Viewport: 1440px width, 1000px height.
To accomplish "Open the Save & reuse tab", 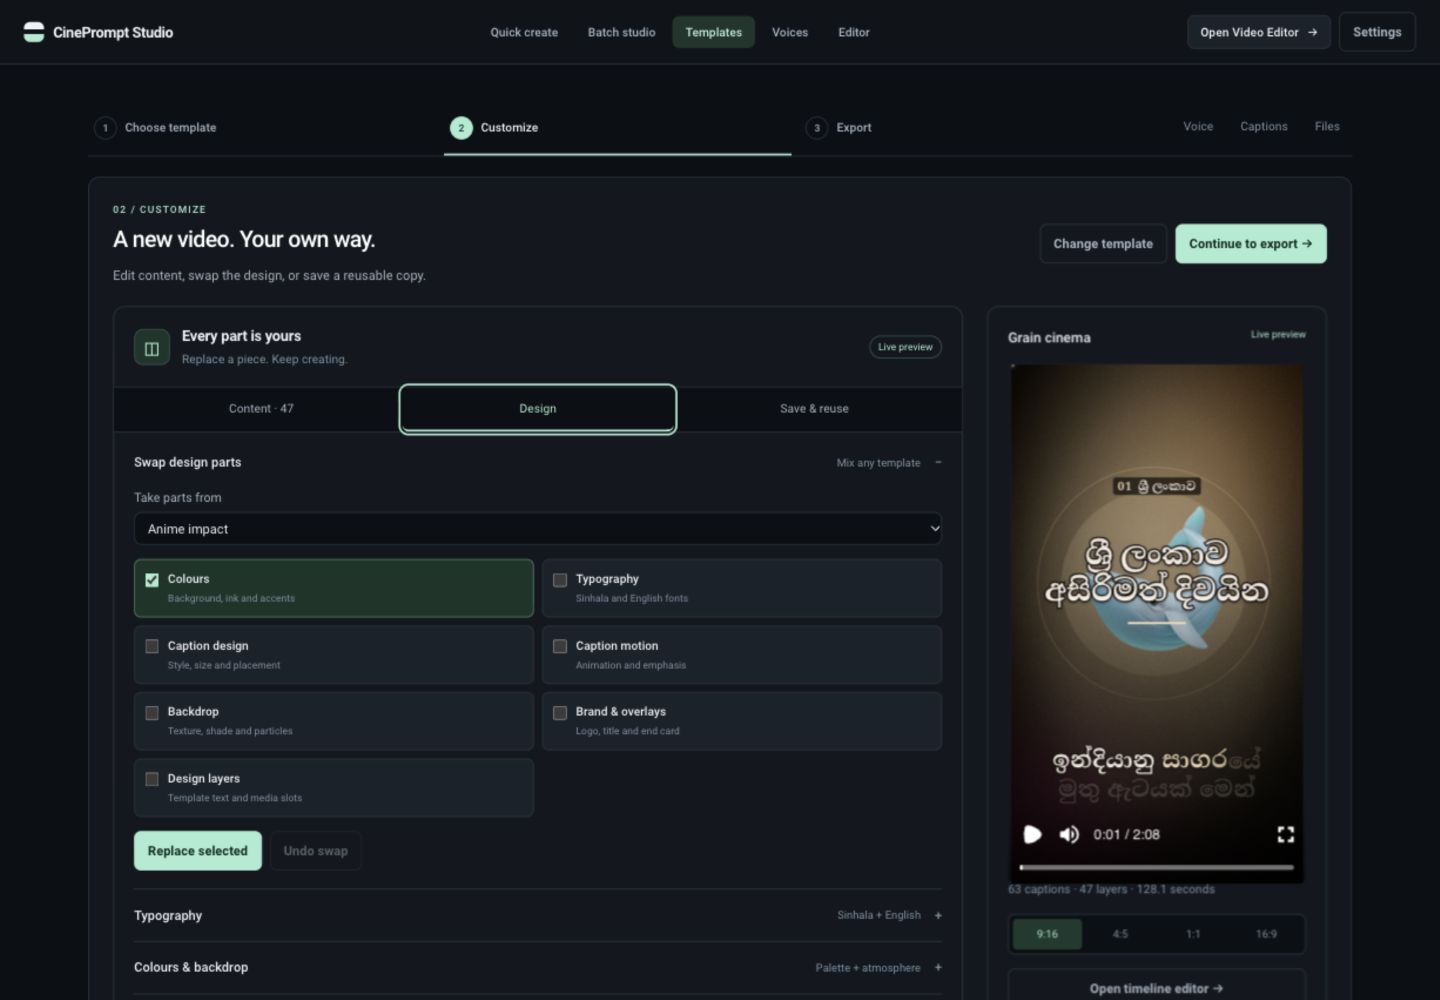I will click(x=814, y=409).
